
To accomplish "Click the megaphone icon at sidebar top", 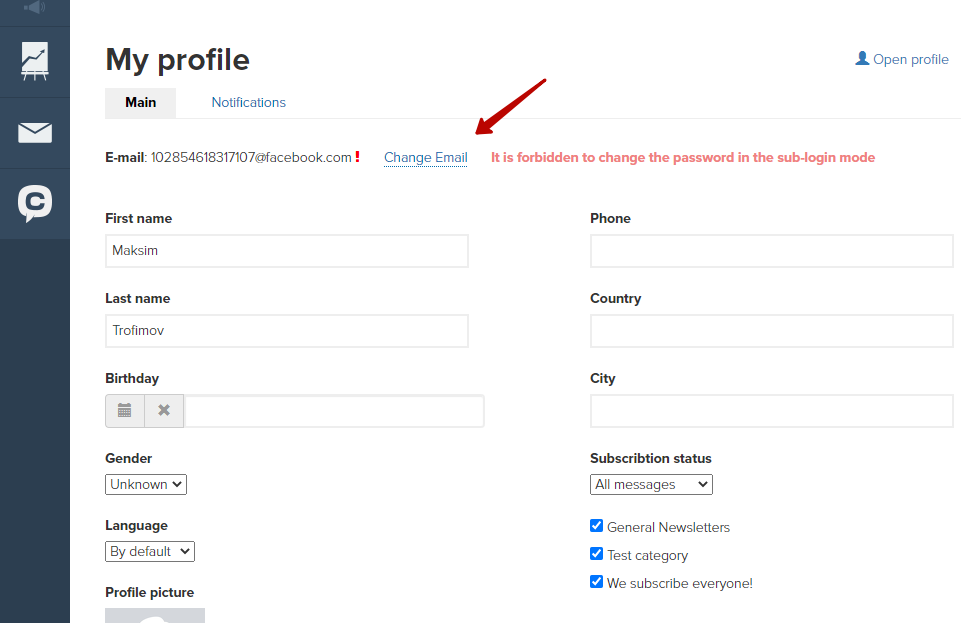I will (35, 7).
